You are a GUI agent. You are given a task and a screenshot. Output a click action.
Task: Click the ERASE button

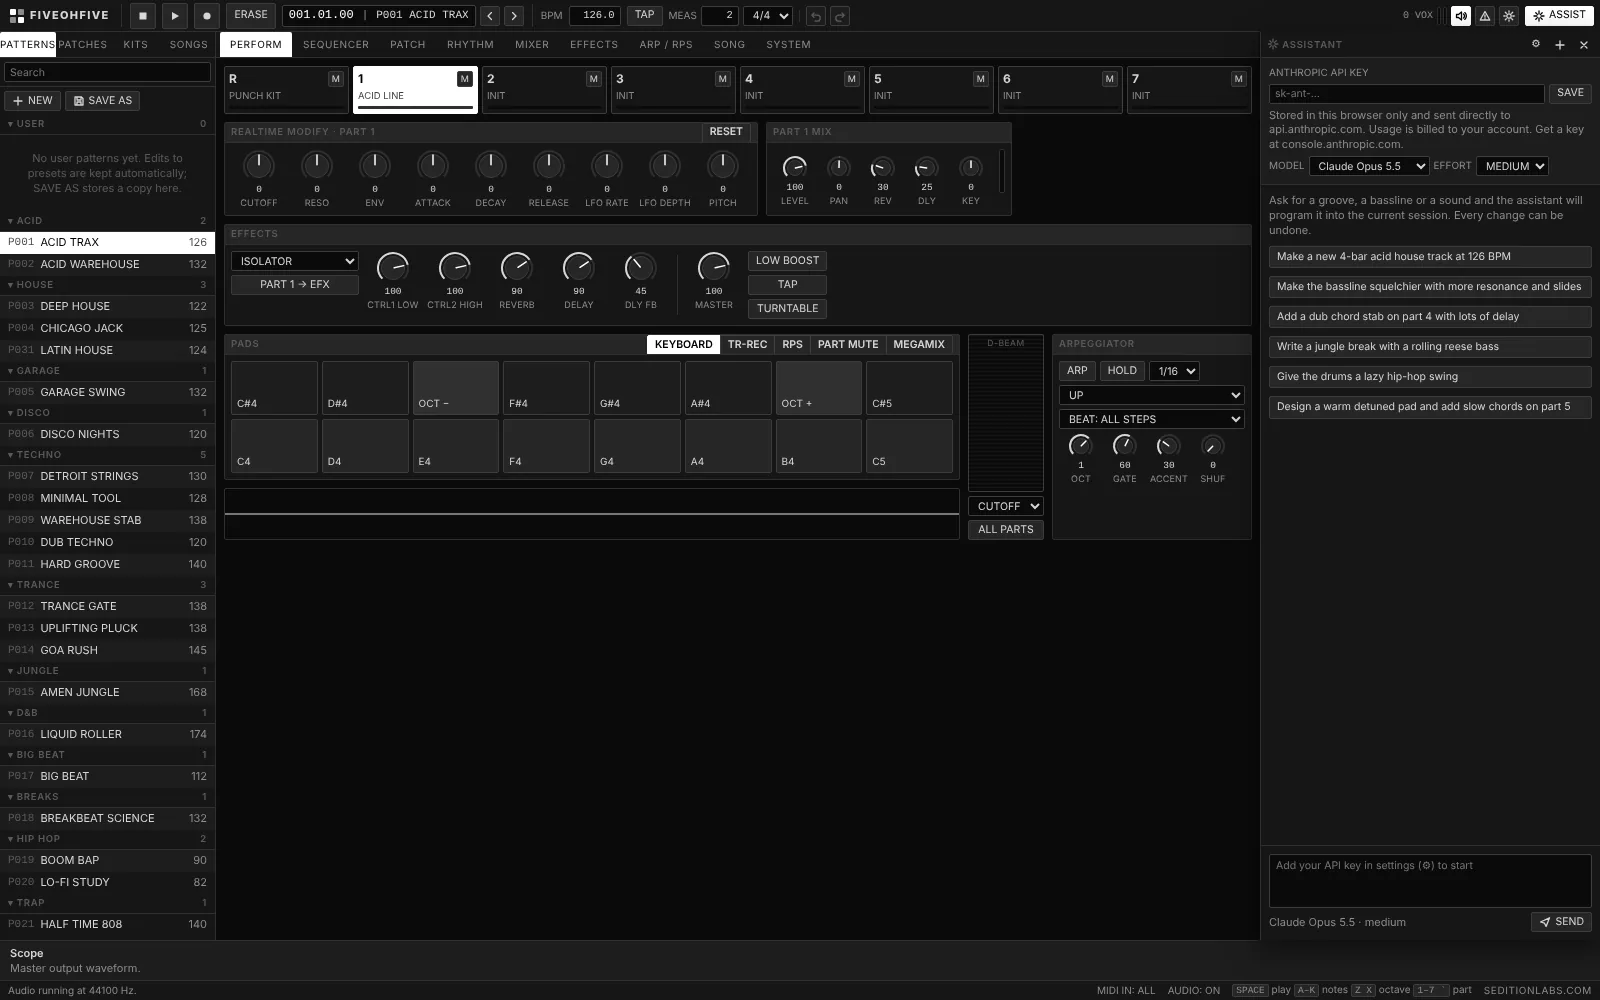coord(251,15)
